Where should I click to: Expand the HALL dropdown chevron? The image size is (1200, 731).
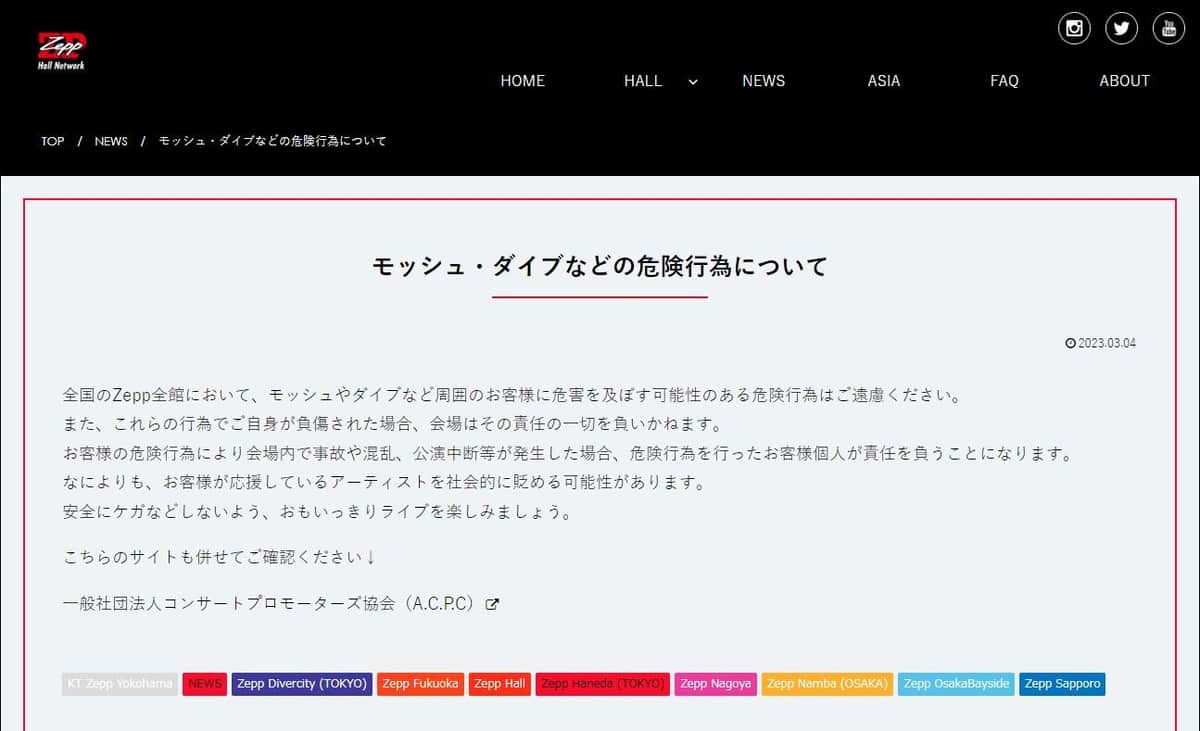pos(693,82)
